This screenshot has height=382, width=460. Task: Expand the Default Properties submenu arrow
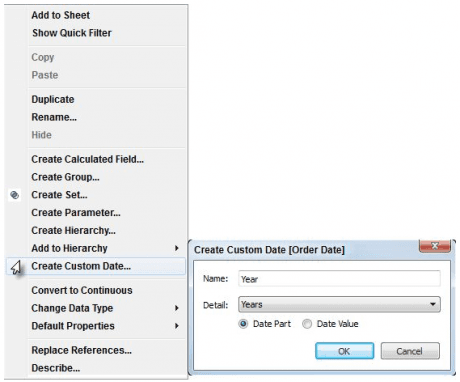(x=177, y=326)
